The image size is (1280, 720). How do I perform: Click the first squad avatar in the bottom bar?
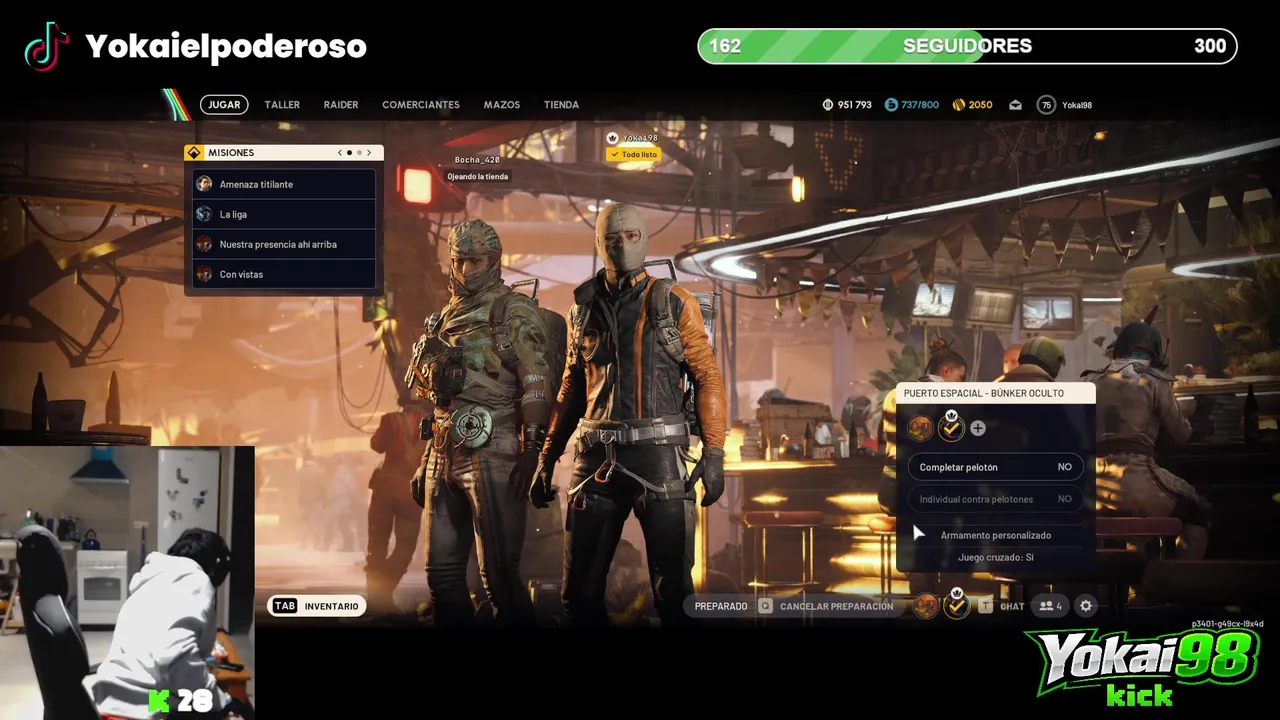pyautogui.click(x=926, y=605)
